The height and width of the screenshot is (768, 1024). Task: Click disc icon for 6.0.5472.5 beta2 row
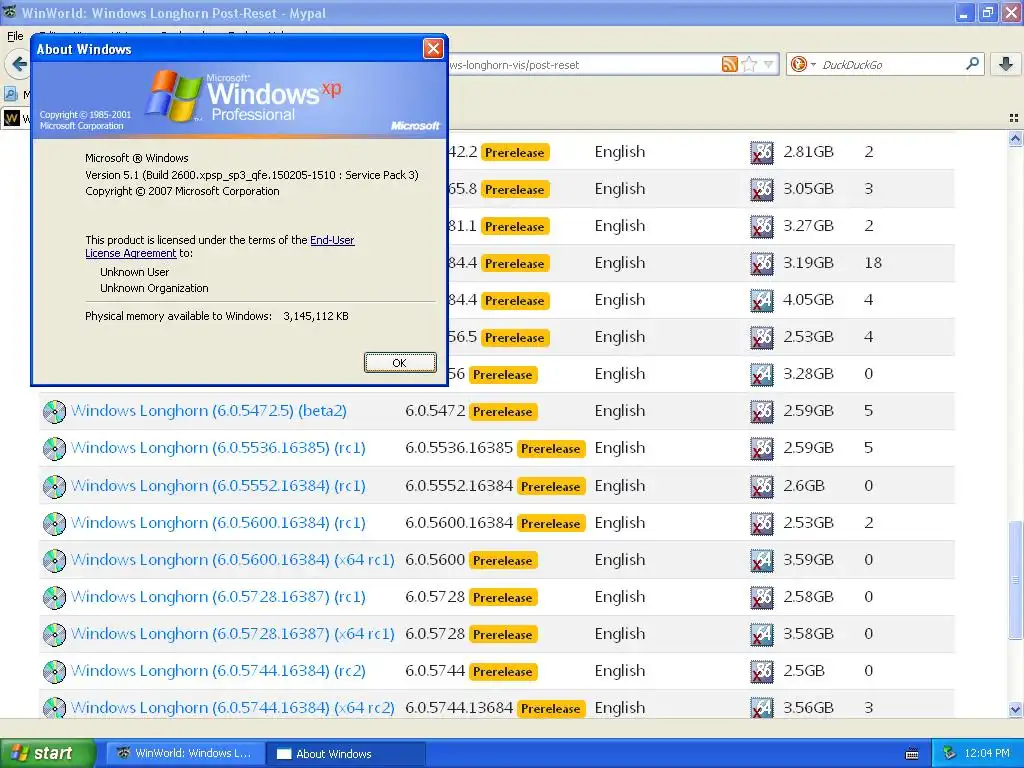coord(54,411)
